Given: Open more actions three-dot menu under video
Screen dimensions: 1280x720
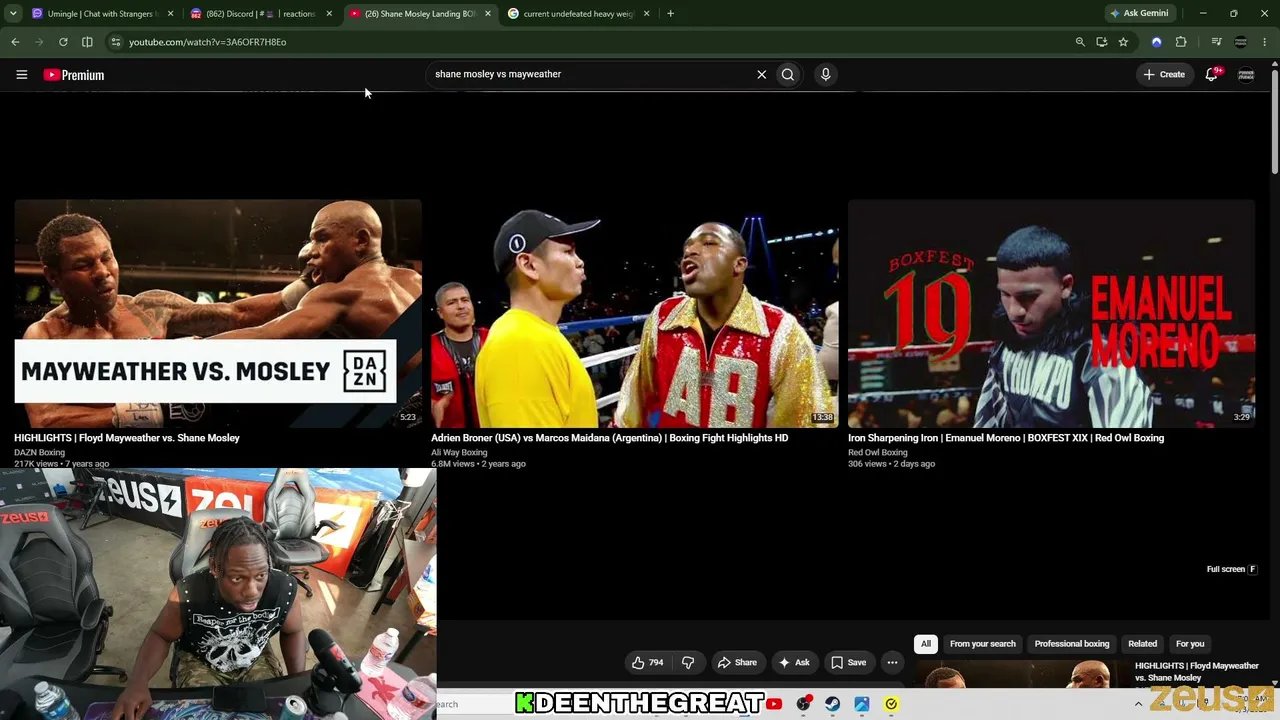Looking at the screenshot, I should pyautogui.click(x=892, y=662).
